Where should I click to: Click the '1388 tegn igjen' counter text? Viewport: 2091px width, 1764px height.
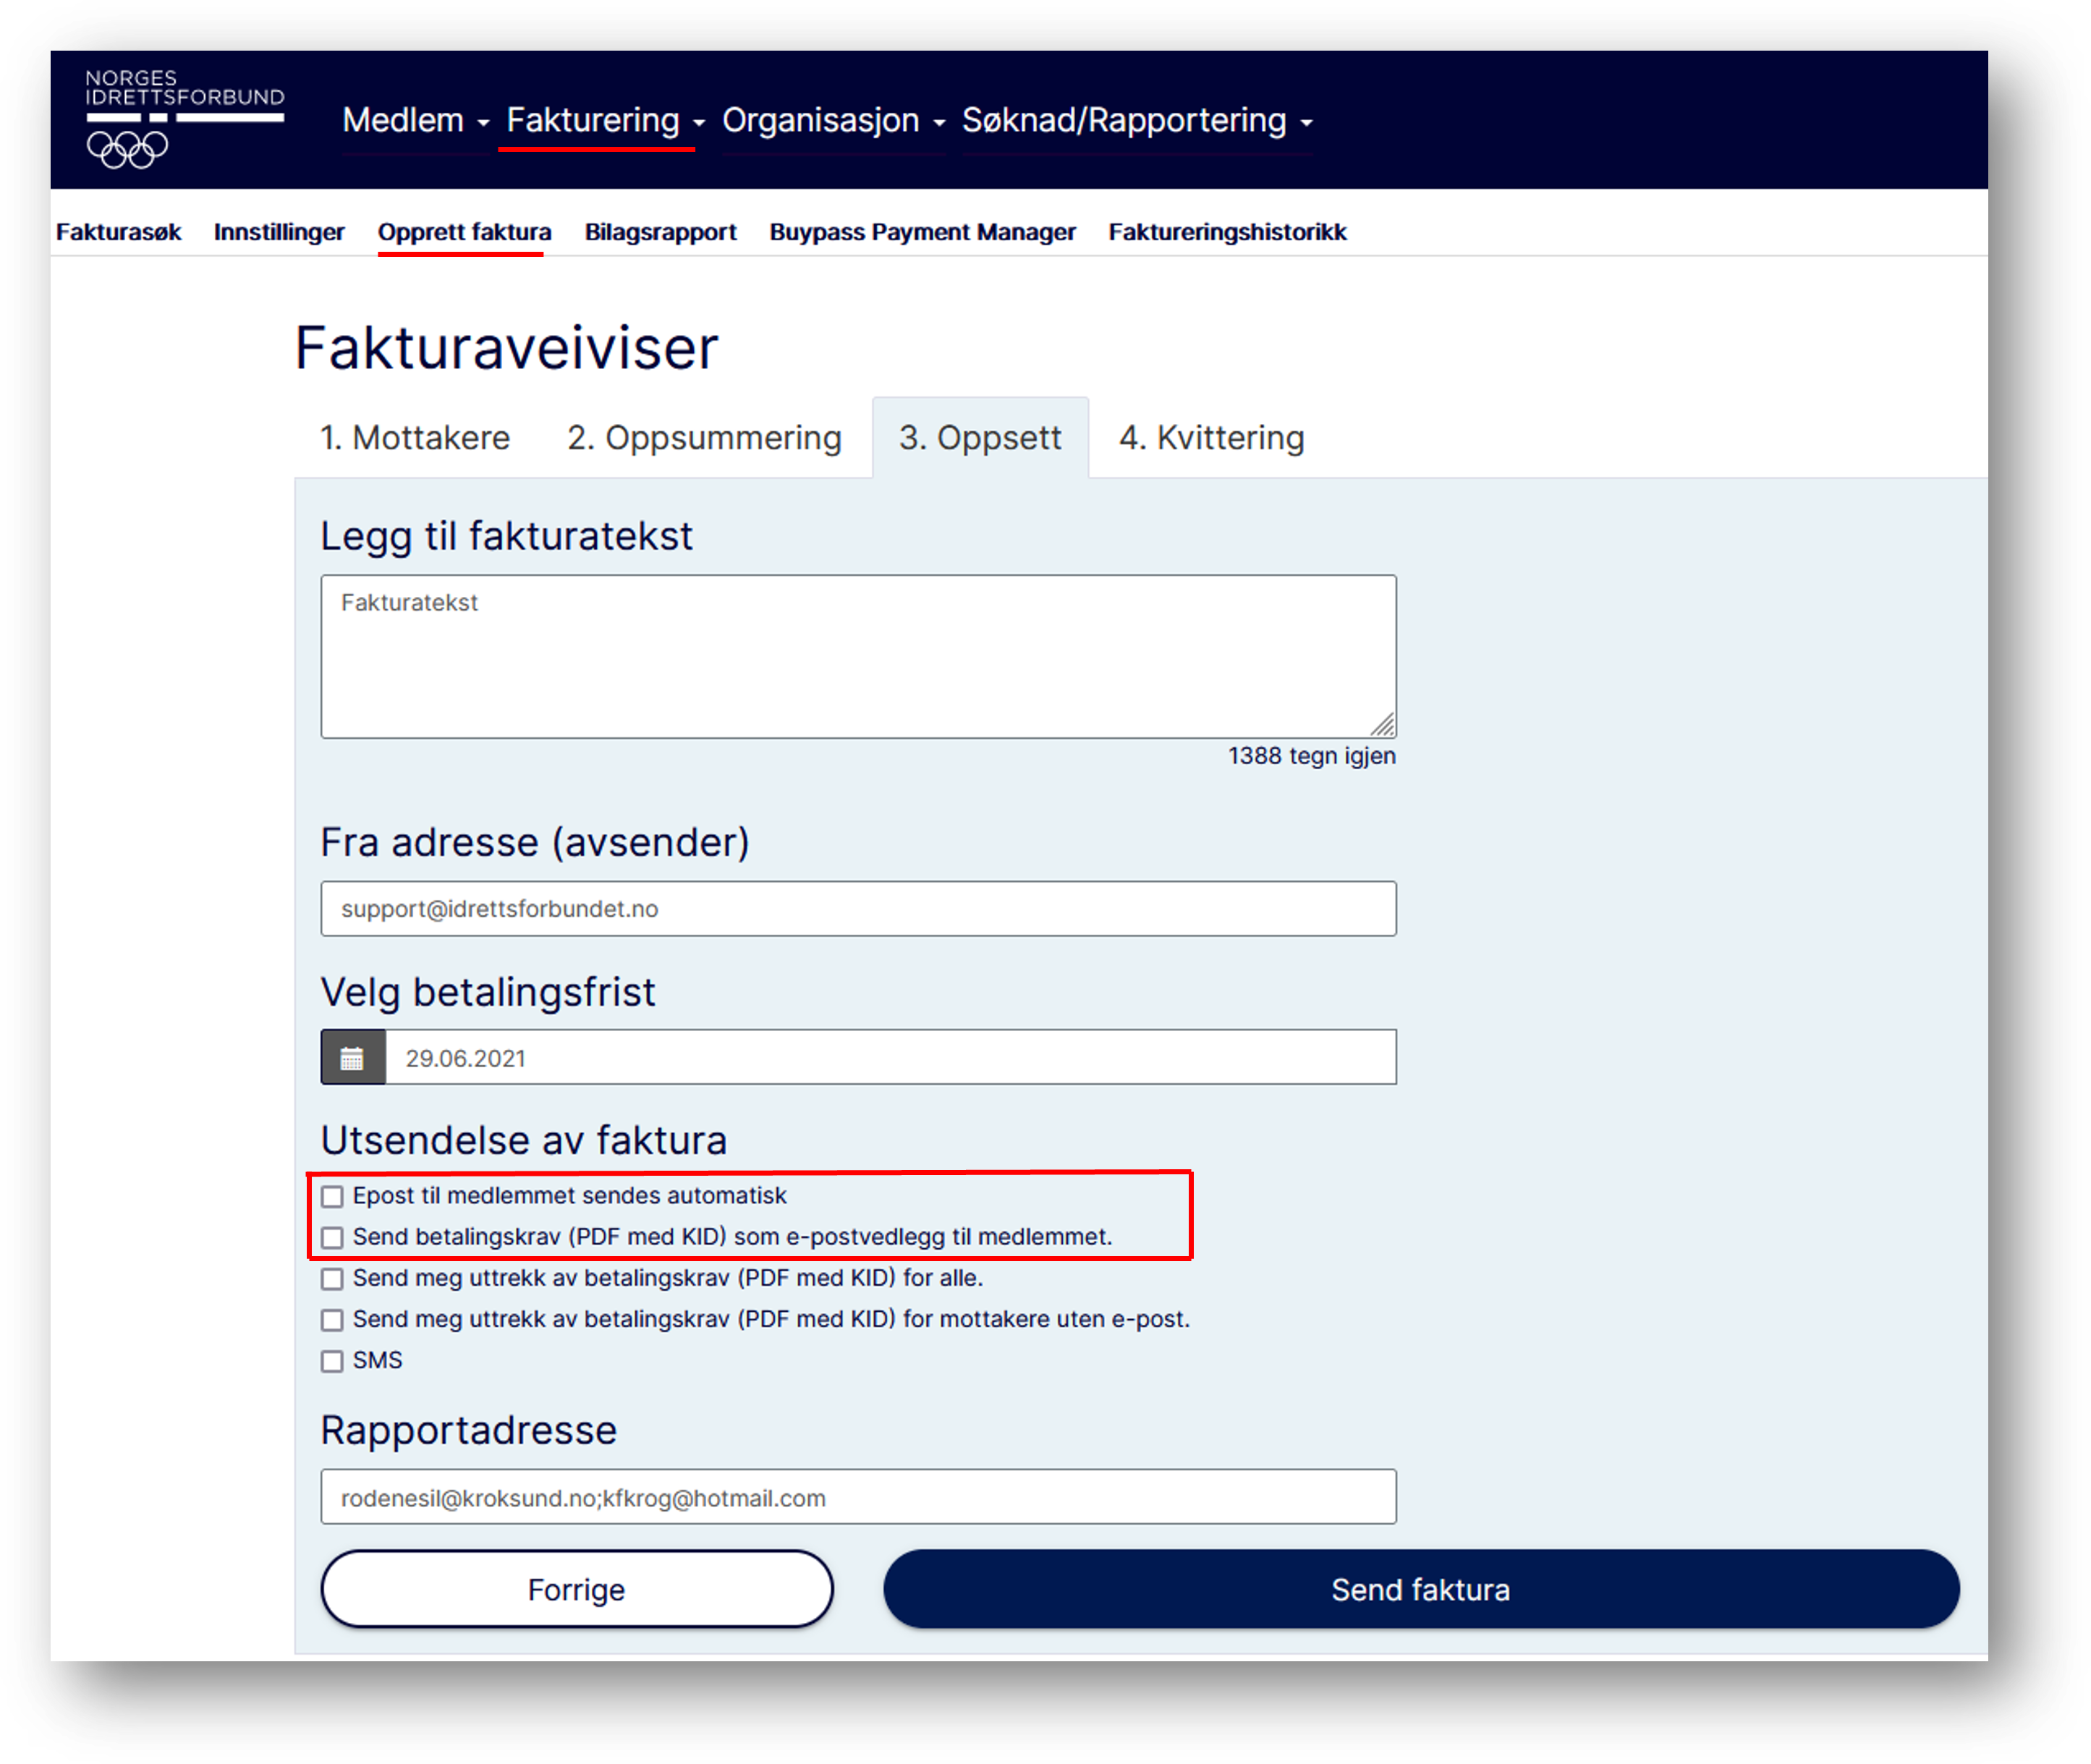pyautogui.click(x=1312, y=756)
